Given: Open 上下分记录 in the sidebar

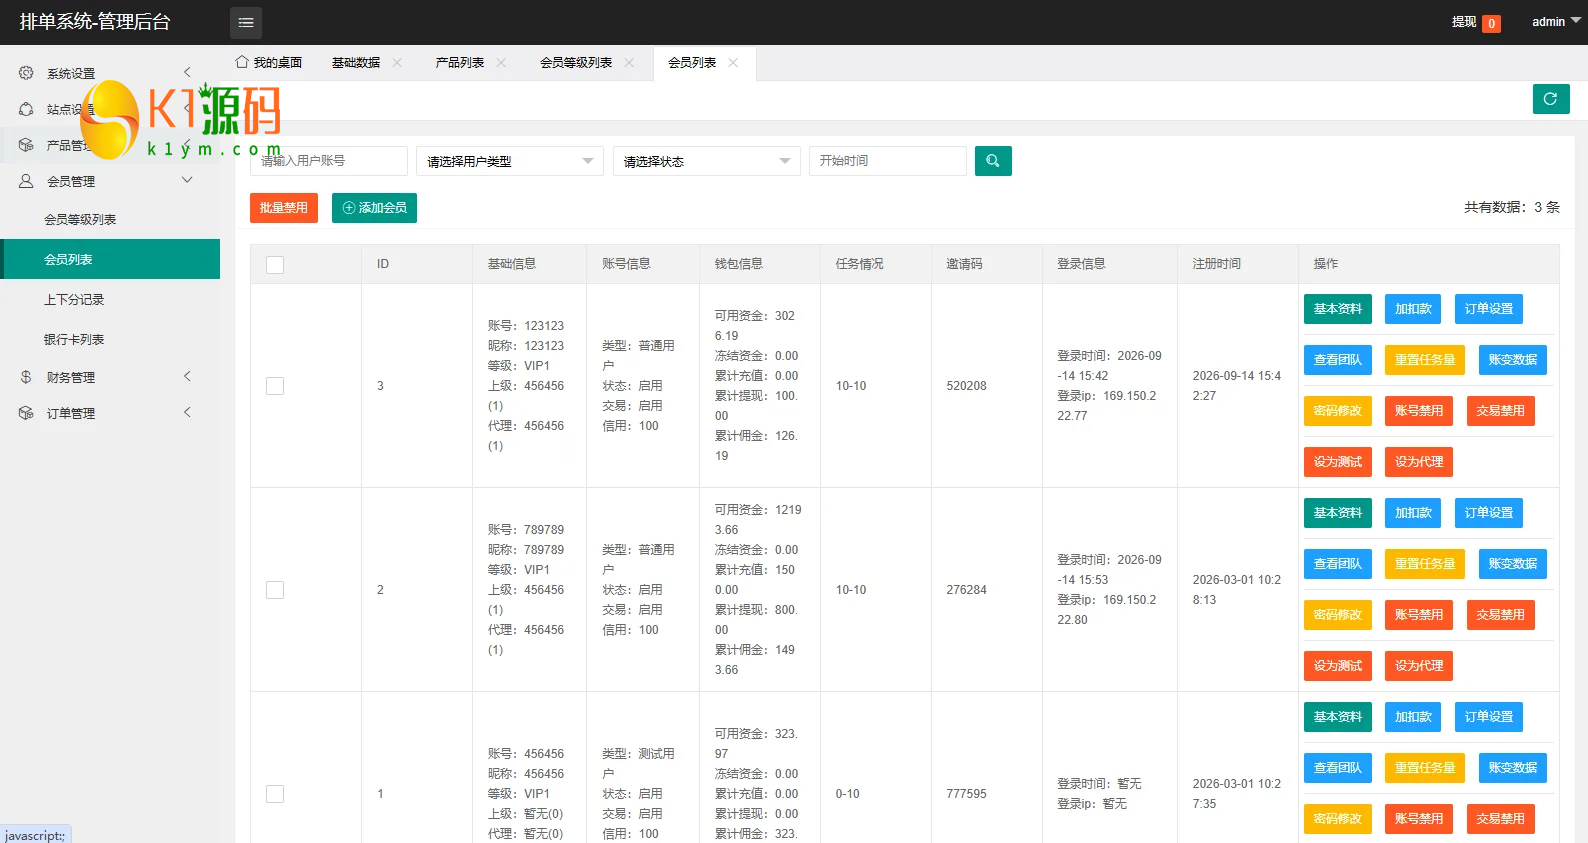Looking at the screenshot, I should coord(110,299).
